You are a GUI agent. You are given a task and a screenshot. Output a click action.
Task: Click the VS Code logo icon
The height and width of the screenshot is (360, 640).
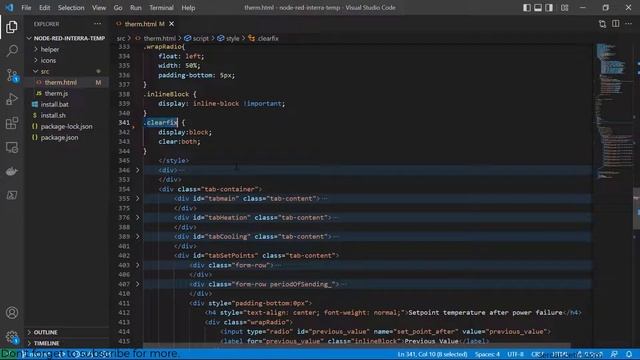click(x=9, y=7)
